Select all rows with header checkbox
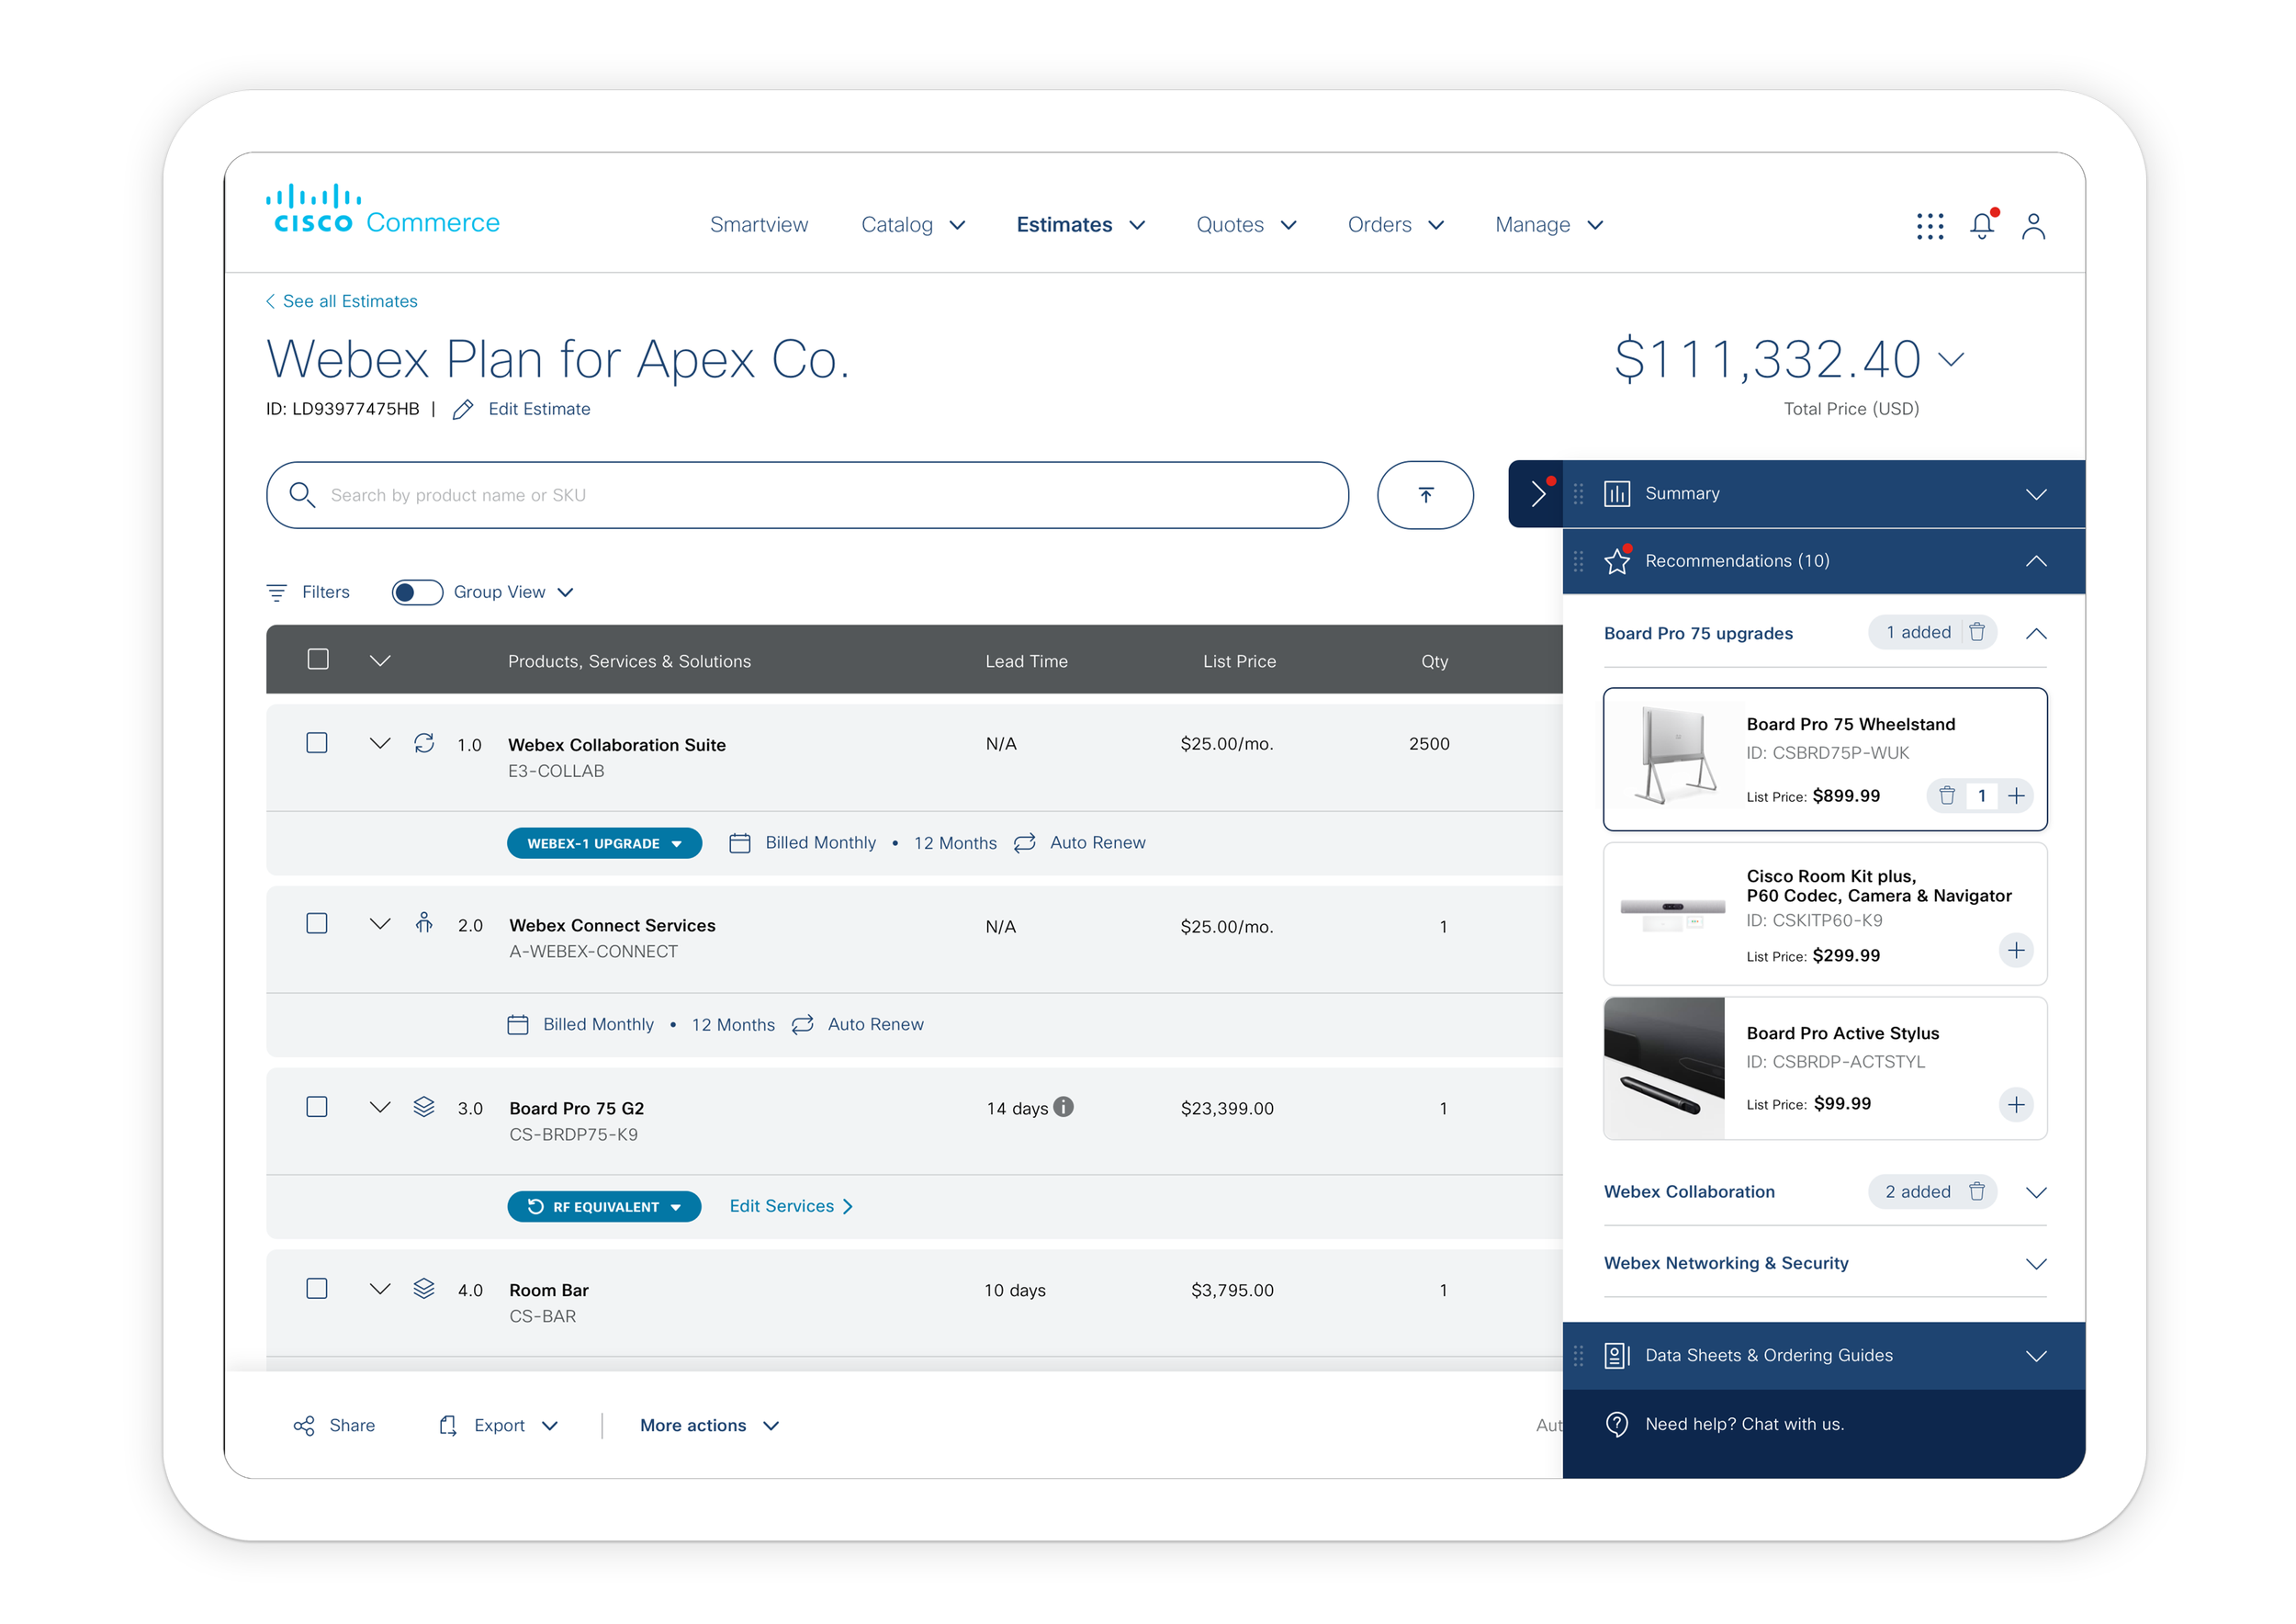This screenshot has width=2296, height=1624. (318, 659)
